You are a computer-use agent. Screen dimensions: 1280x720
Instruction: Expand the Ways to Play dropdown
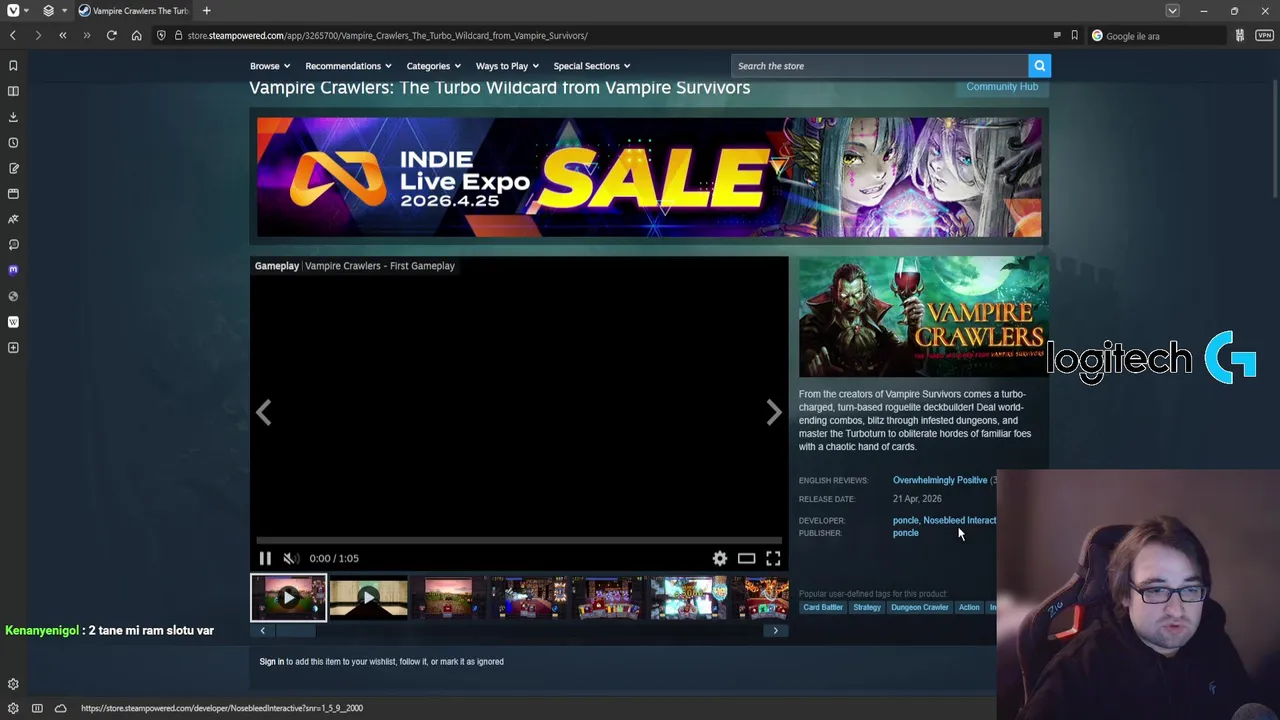click(x=507, y=66)
